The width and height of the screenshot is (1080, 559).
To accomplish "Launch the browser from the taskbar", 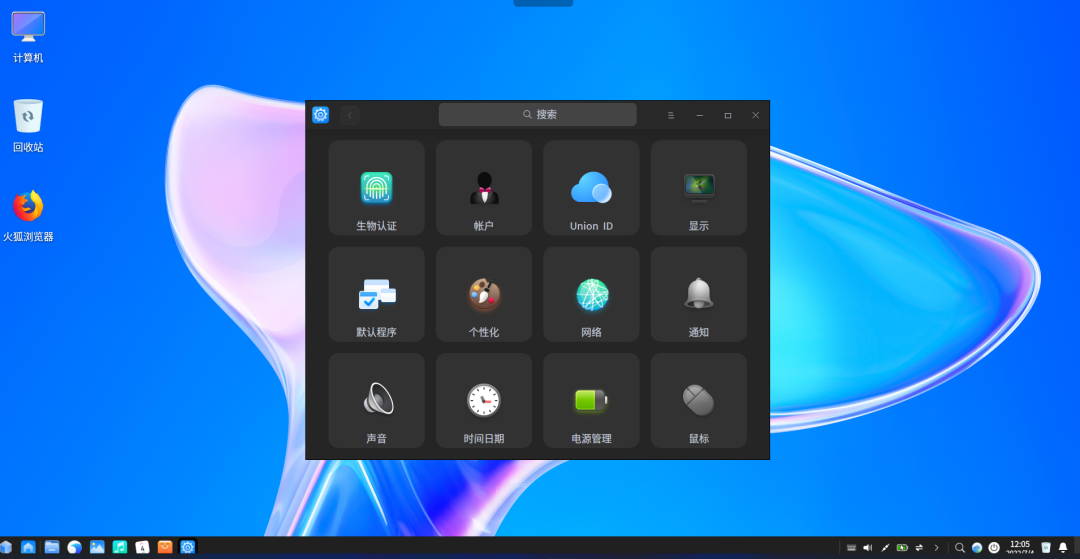I will pos(74,547).
